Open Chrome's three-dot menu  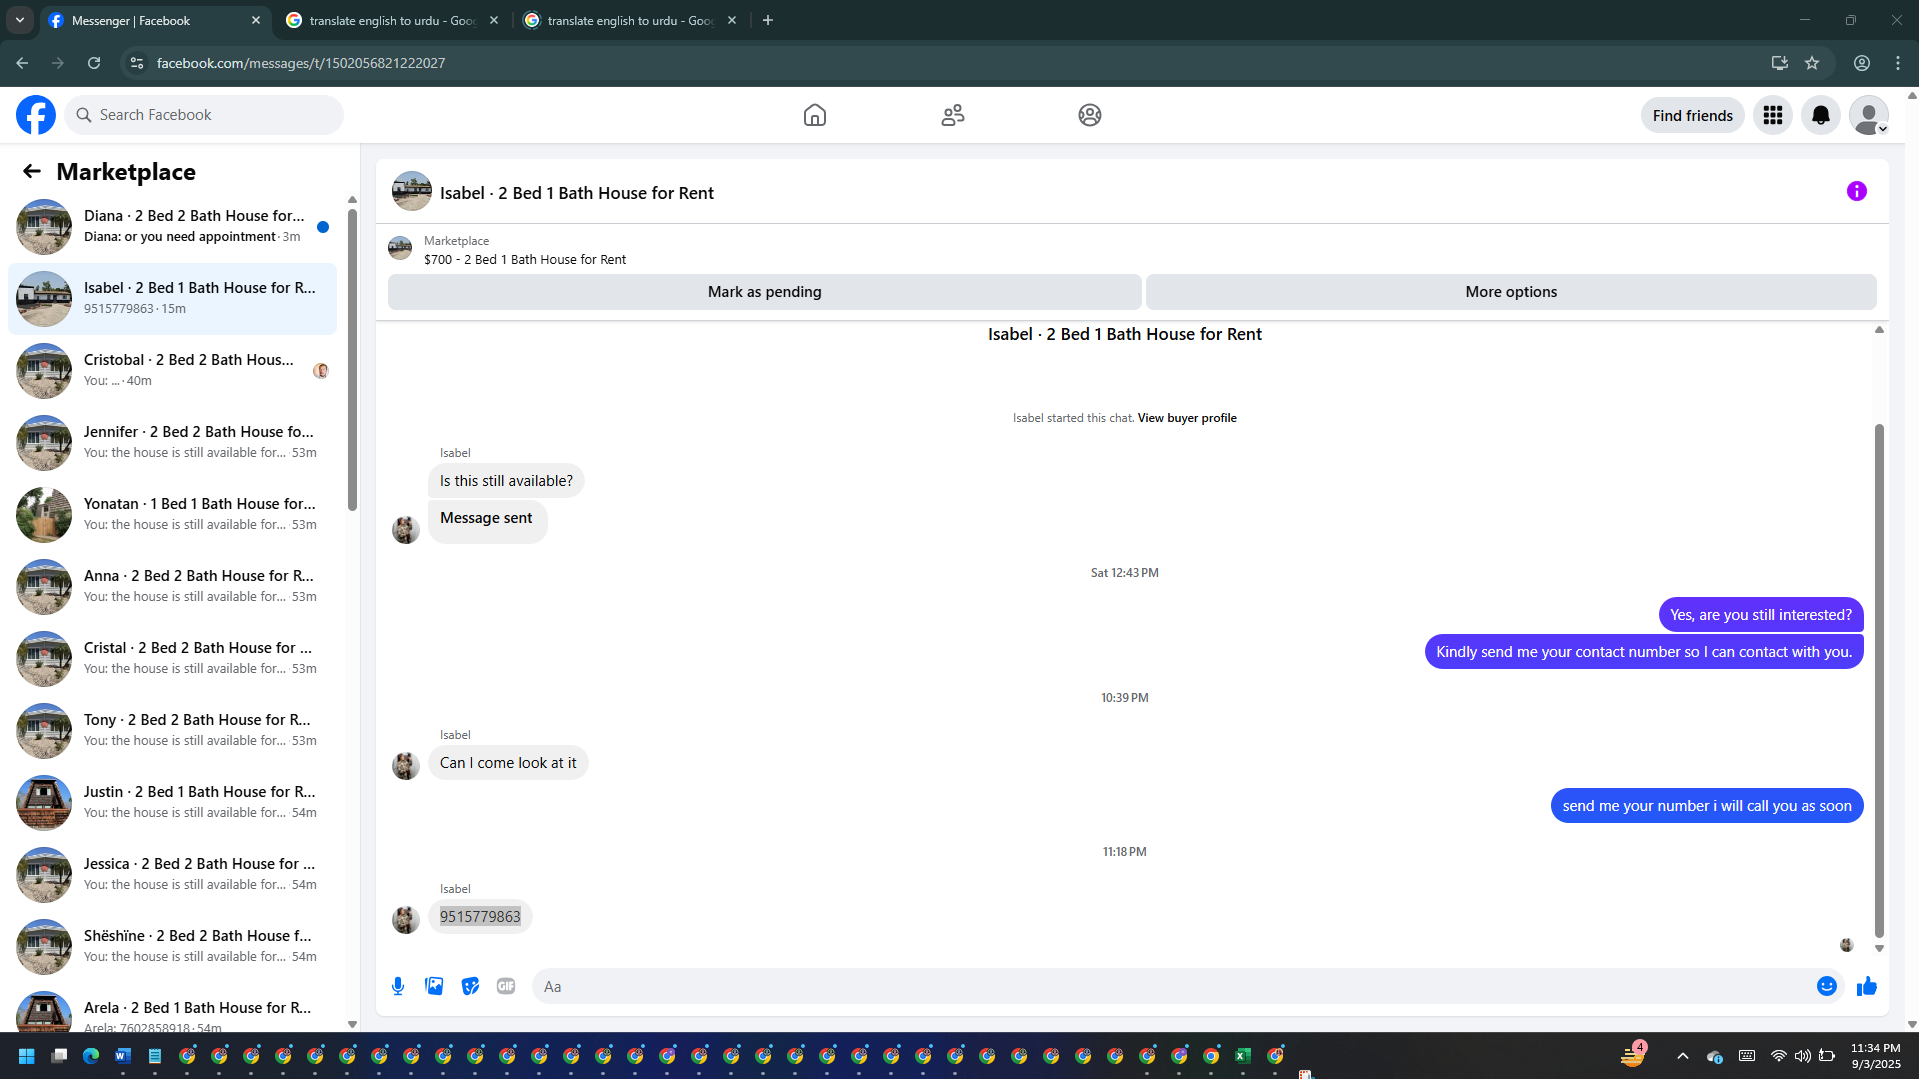tap(1898, 63)
